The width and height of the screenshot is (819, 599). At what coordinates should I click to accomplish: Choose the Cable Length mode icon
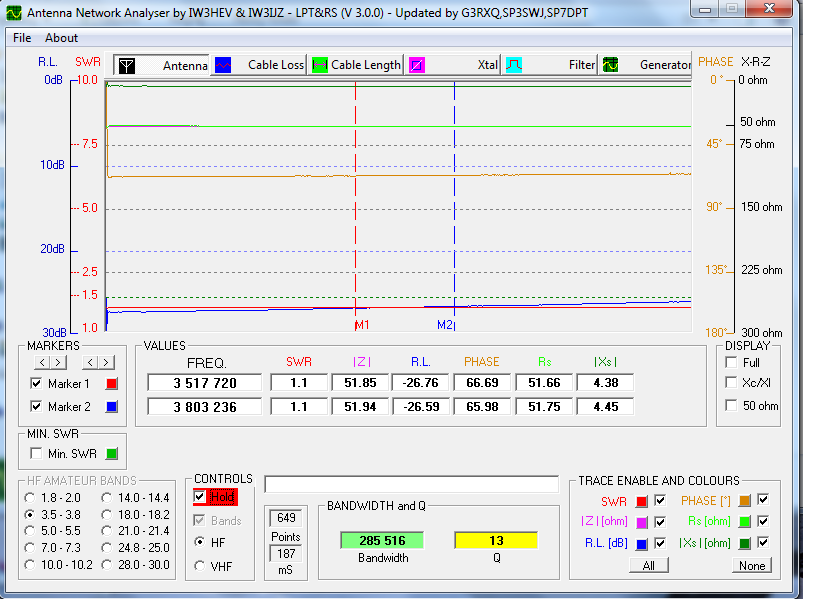click(320, 66)
